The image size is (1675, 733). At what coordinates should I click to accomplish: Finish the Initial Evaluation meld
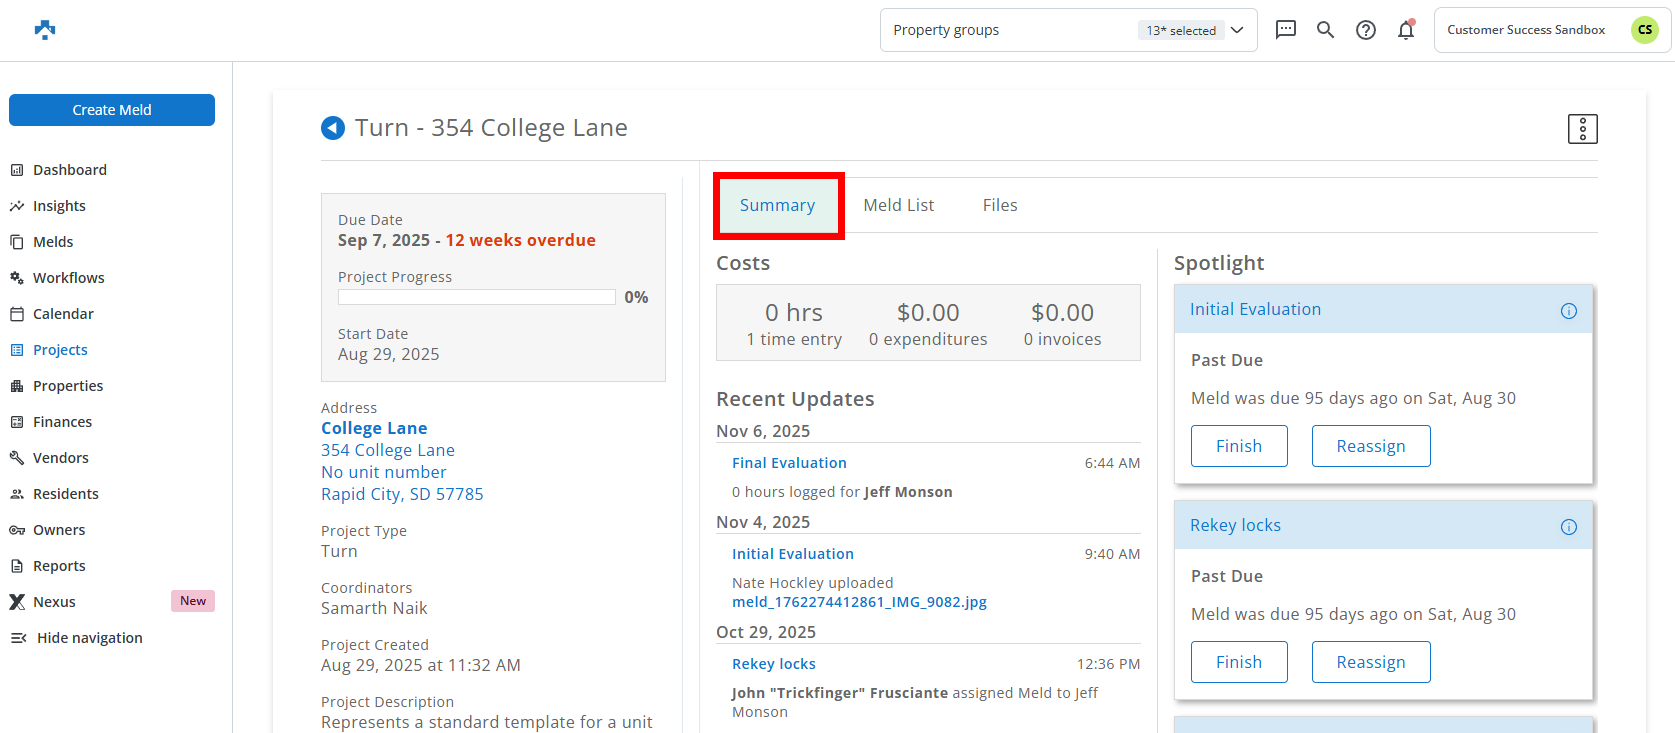(1238, 446)
